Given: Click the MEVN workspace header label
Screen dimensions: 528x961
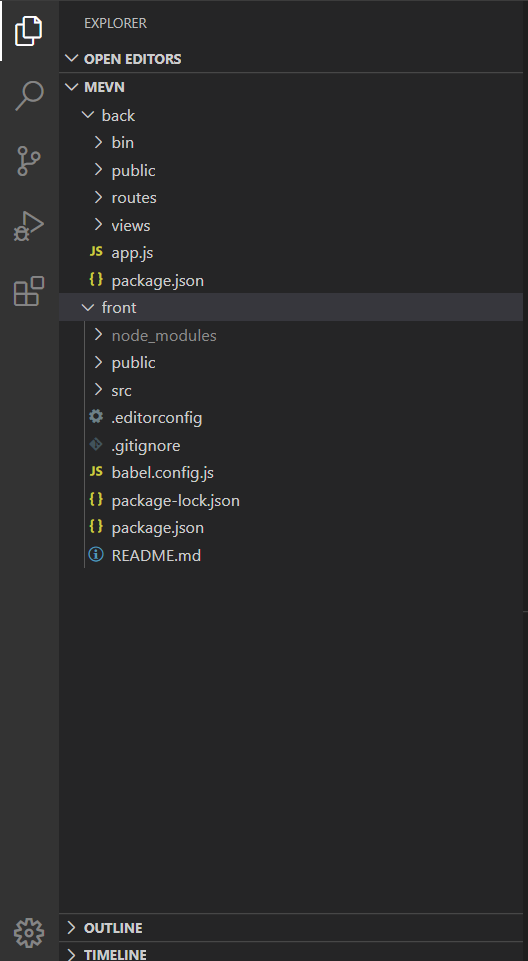Looking at the screenshot, I should click(x=104, y=87).
